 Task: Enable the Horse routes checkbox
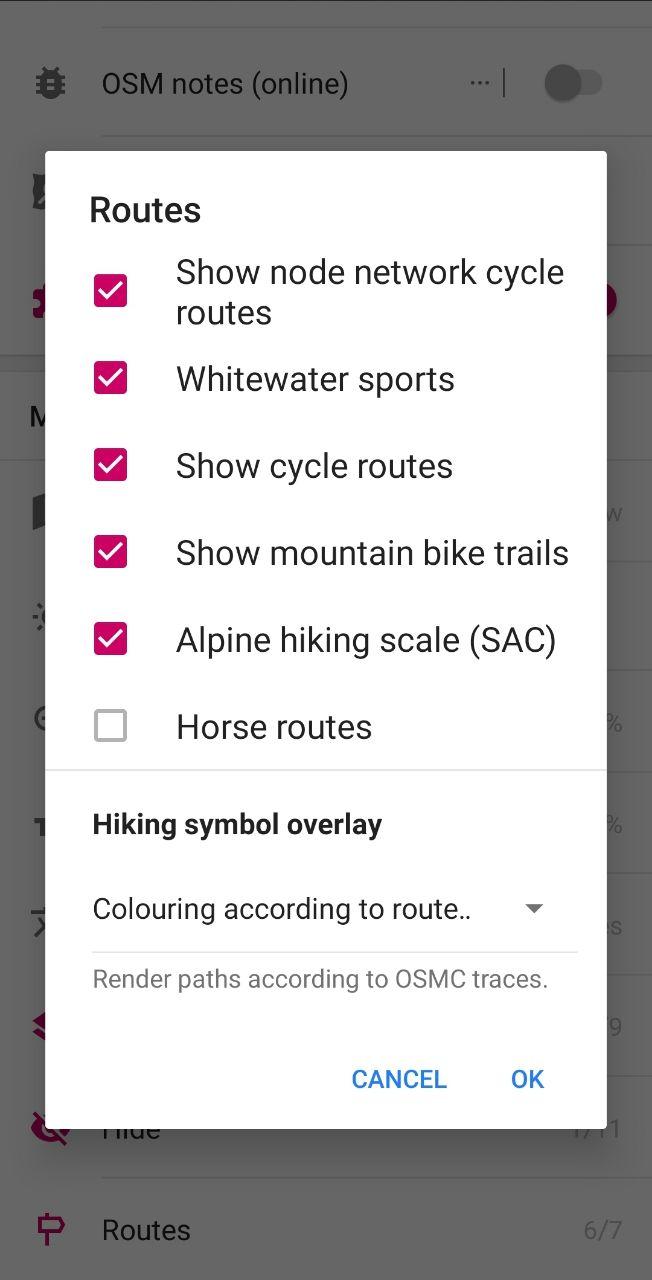point(110,726)
